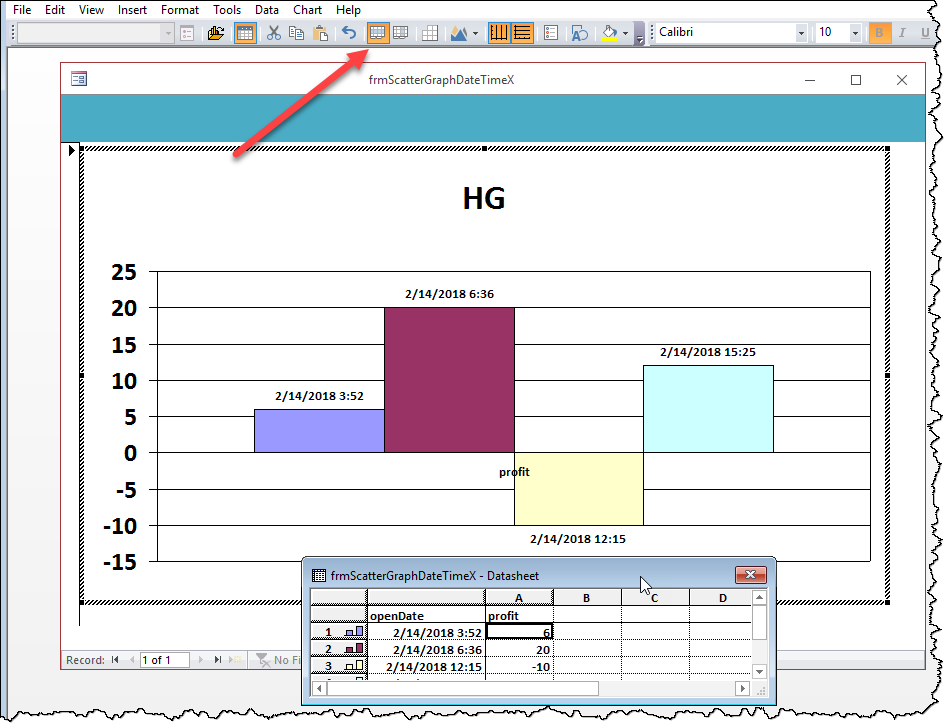Click the Undo arrow icon

(x=349, y=33)
